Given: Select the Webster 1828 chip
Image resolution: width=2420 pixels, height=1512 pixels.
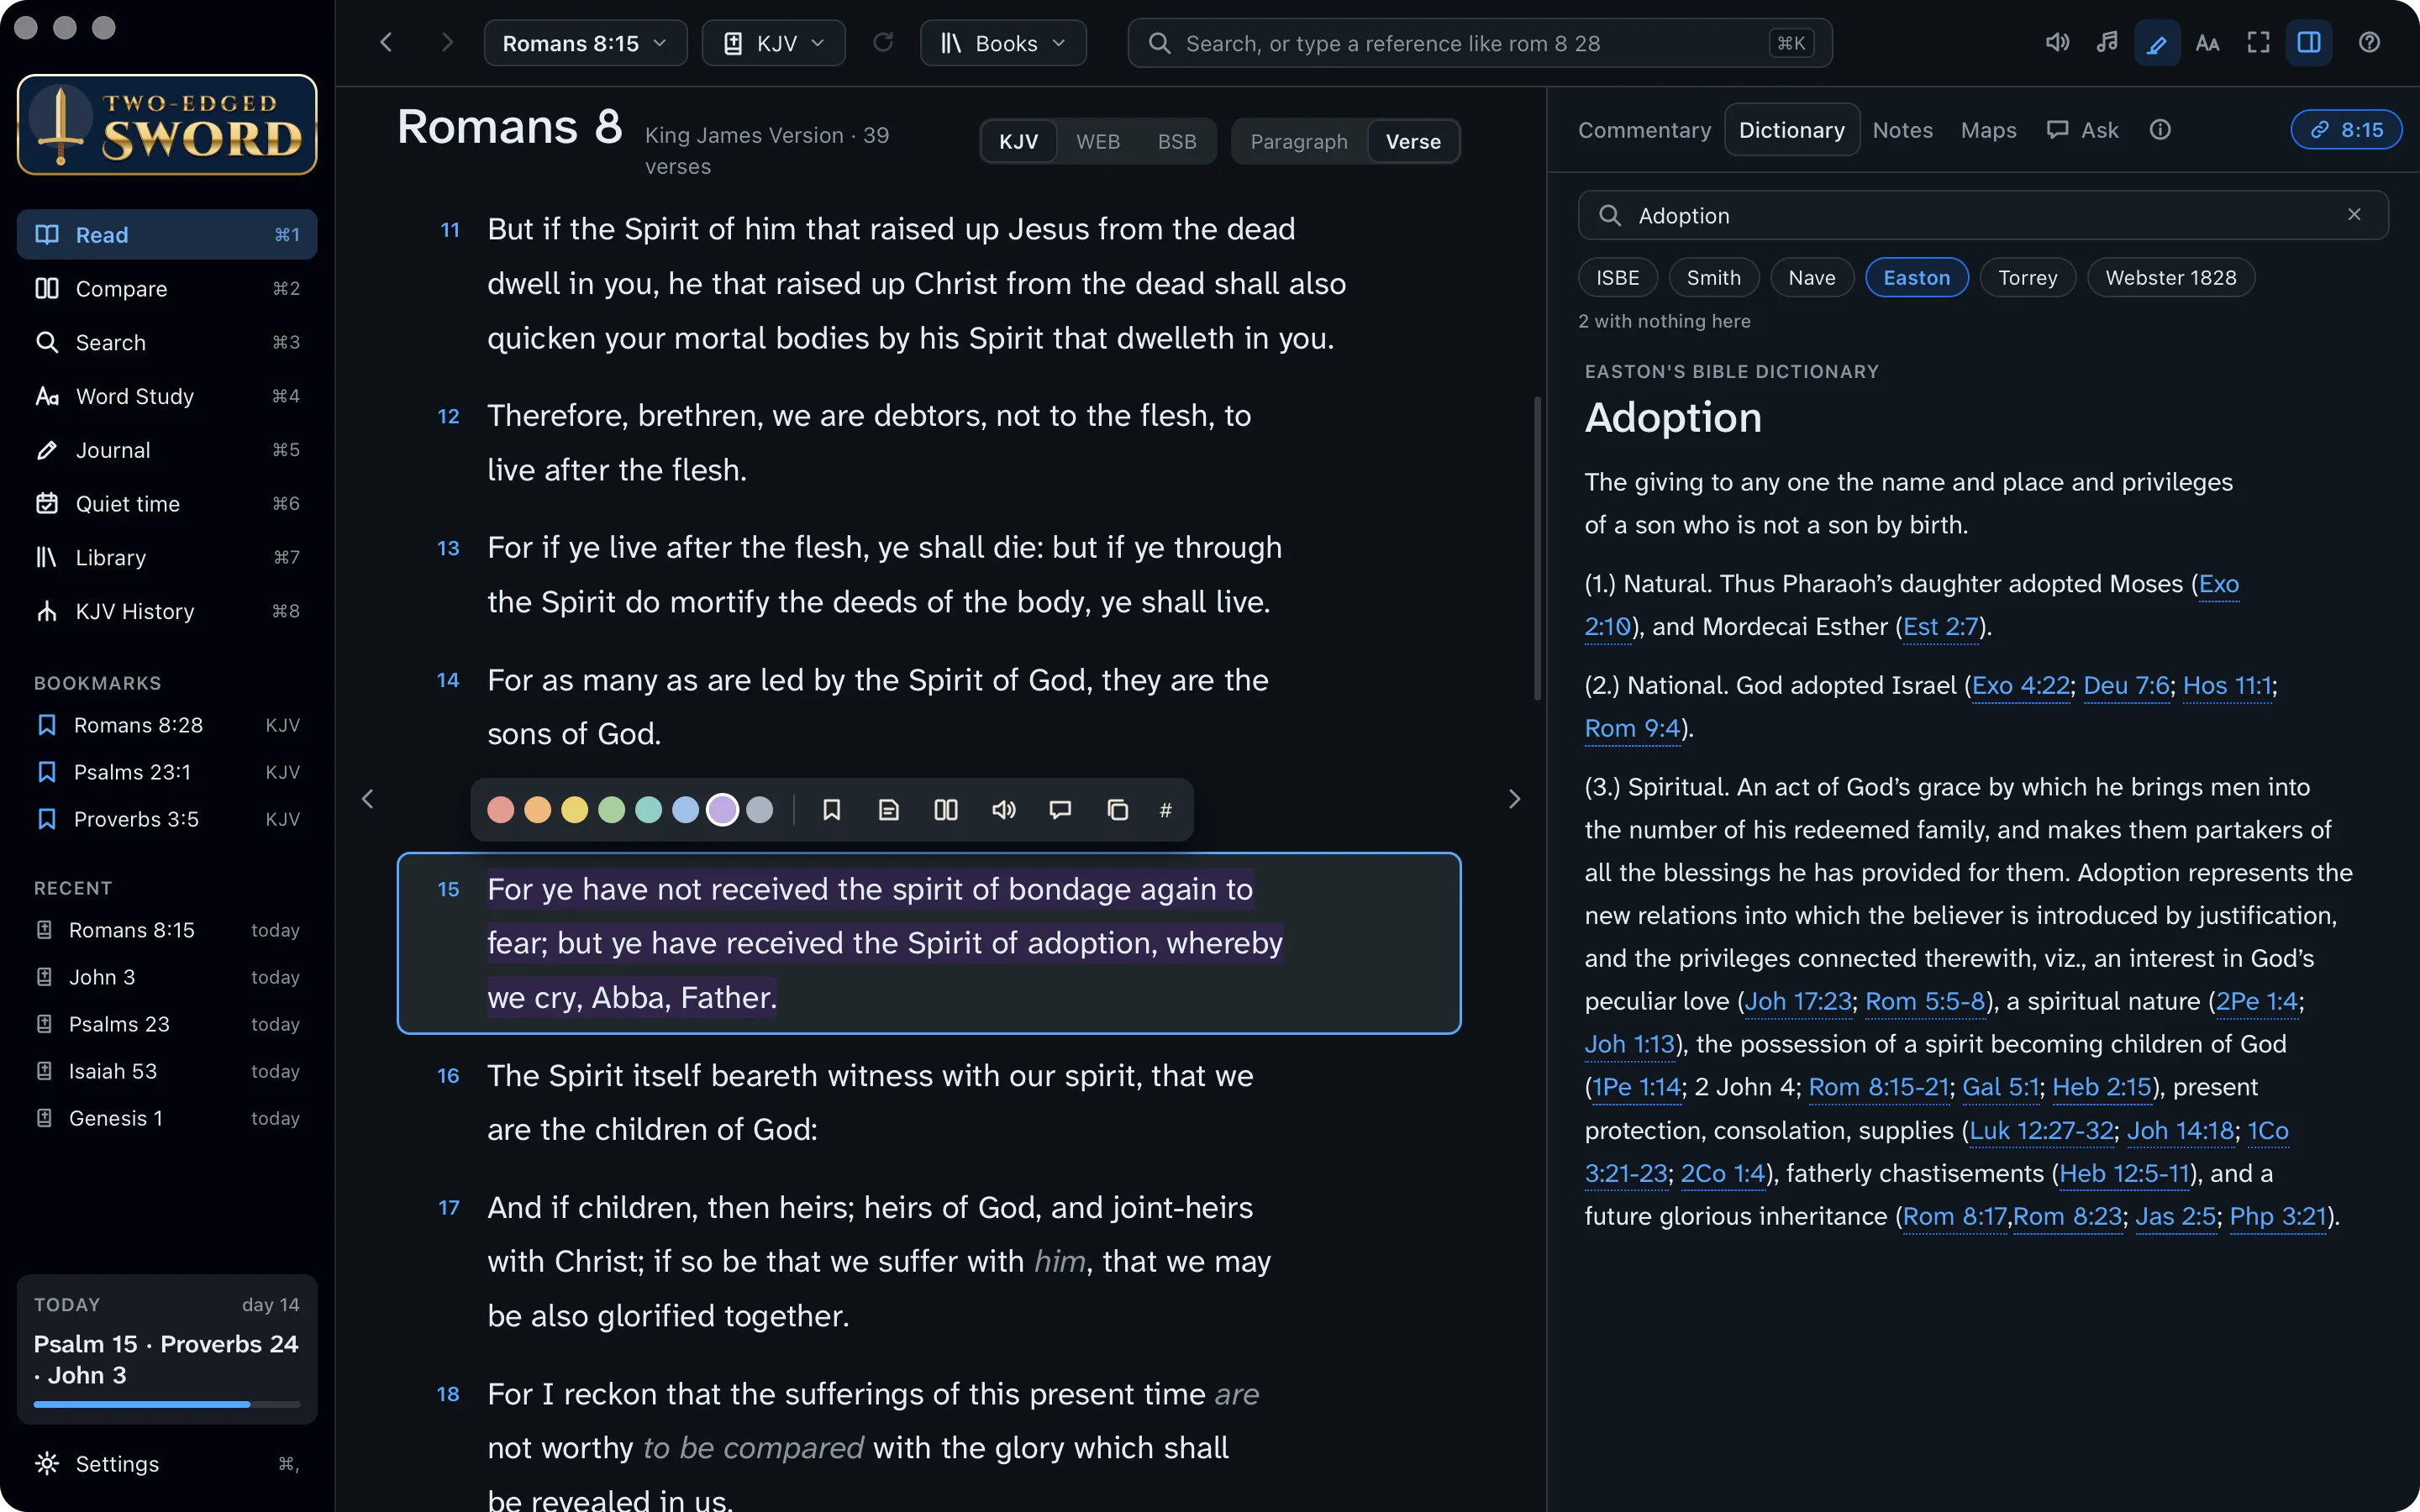Looking at the screenshot, I should (2170, 278).
